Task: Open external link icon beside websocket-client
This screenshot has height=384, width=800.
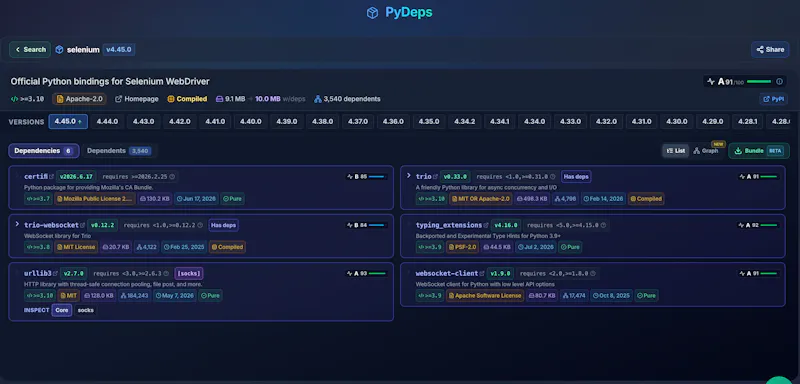Action: 482,273
